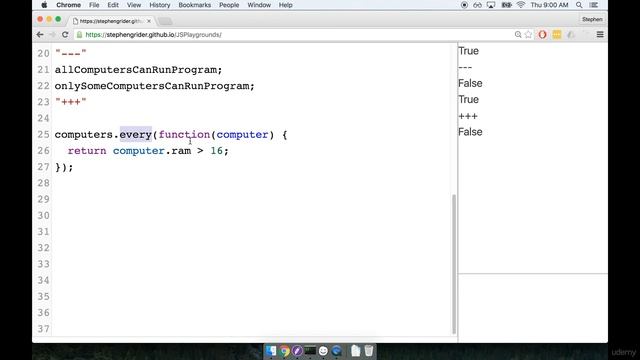View the site's secure lock icon
This screenshot has height=360, width=640.
(x=80, y=35)
